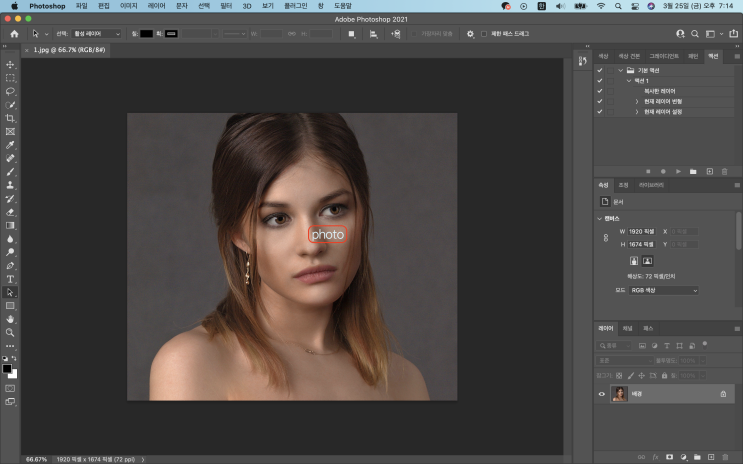Select the Spot Healing Brush tool
This screenshot has width=743, height=464.
click(10, 158)
